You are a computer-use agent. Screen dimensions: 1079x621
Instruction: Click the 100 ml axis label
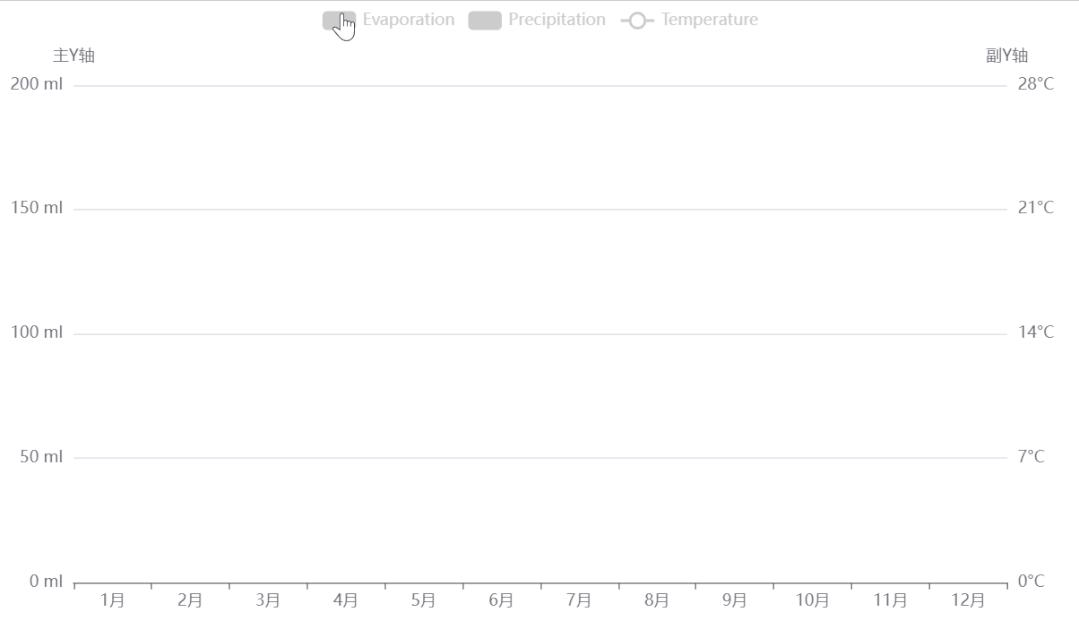pos(37,332)
